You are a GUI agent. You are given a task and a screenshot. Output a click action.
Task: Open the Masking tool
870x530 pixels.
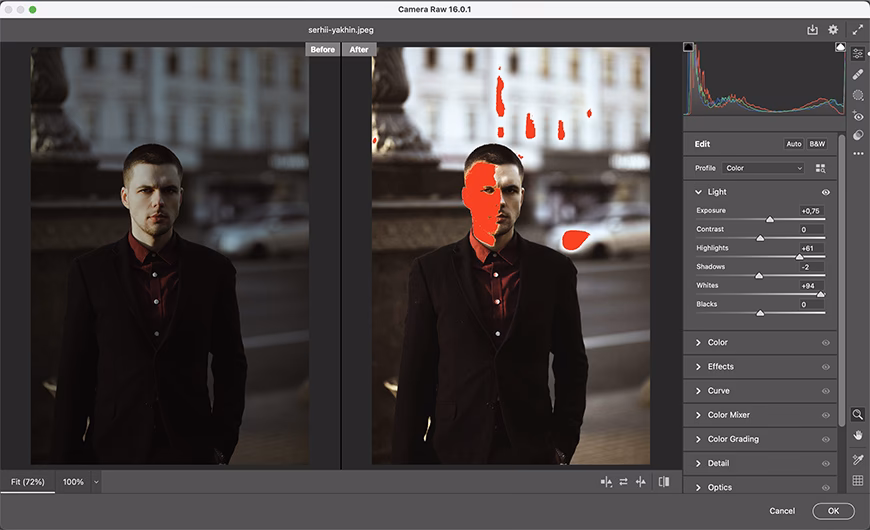pyautogui.click(x=858, y=95)
